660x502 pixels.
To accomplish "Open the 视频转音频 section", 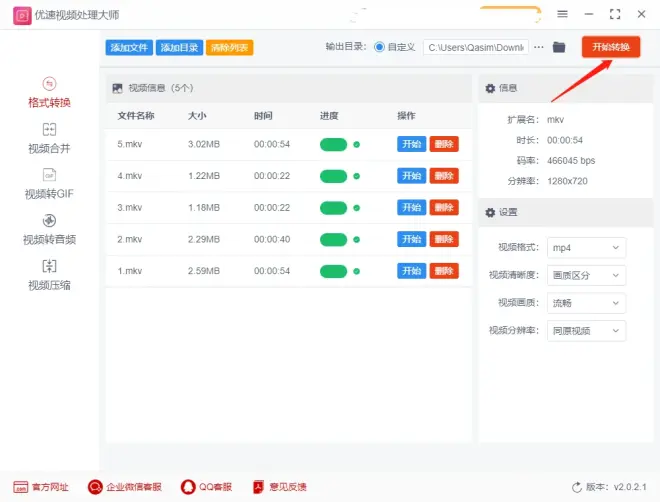I will pyautogui.click(x=49, y=230).
